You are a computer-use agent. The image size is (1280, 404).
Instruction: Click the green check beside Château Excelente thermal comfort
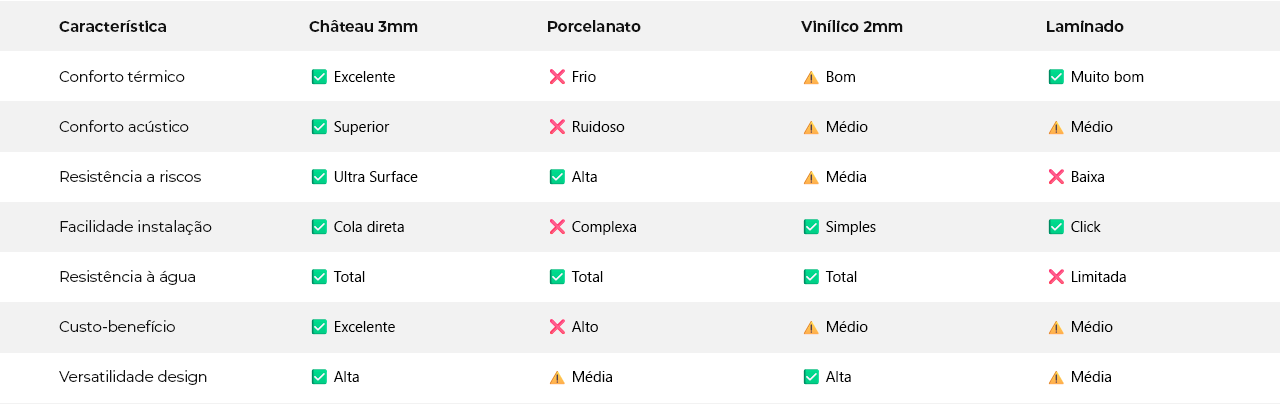tap(319, 77)
